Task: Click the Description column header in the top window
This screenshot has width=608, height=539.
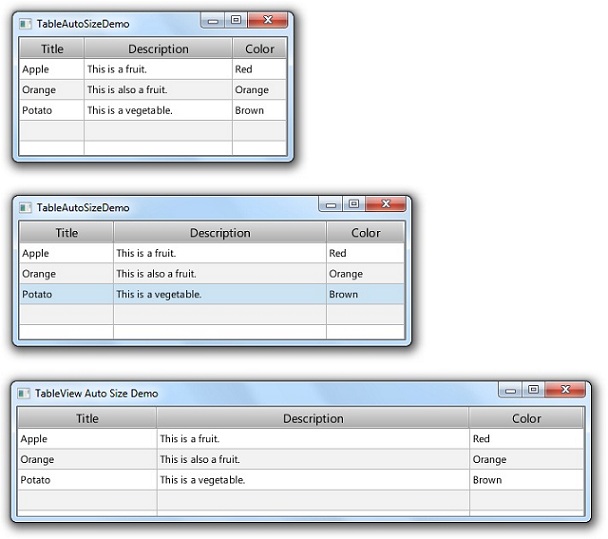Action: pos(158,48)
